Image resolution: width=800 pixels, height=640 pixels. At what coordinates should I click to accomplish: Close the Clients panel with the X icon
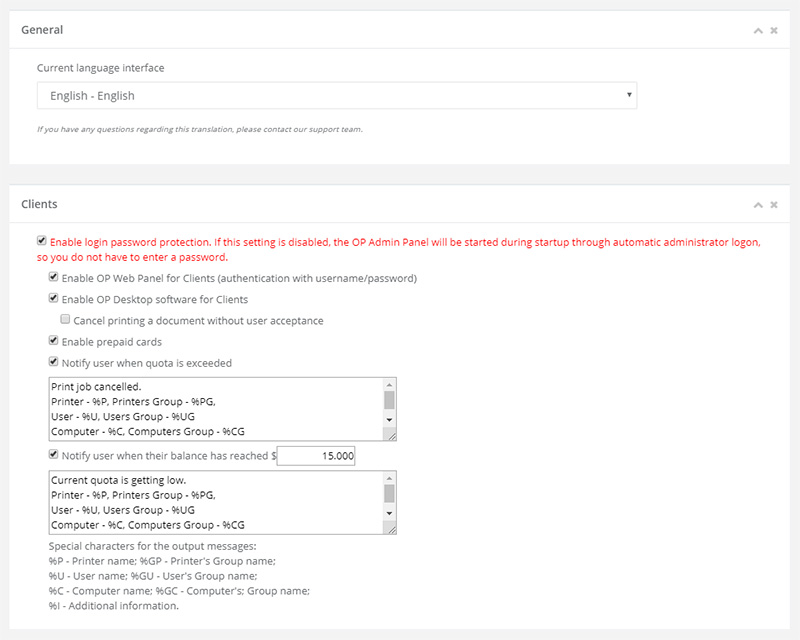point(774,205)
